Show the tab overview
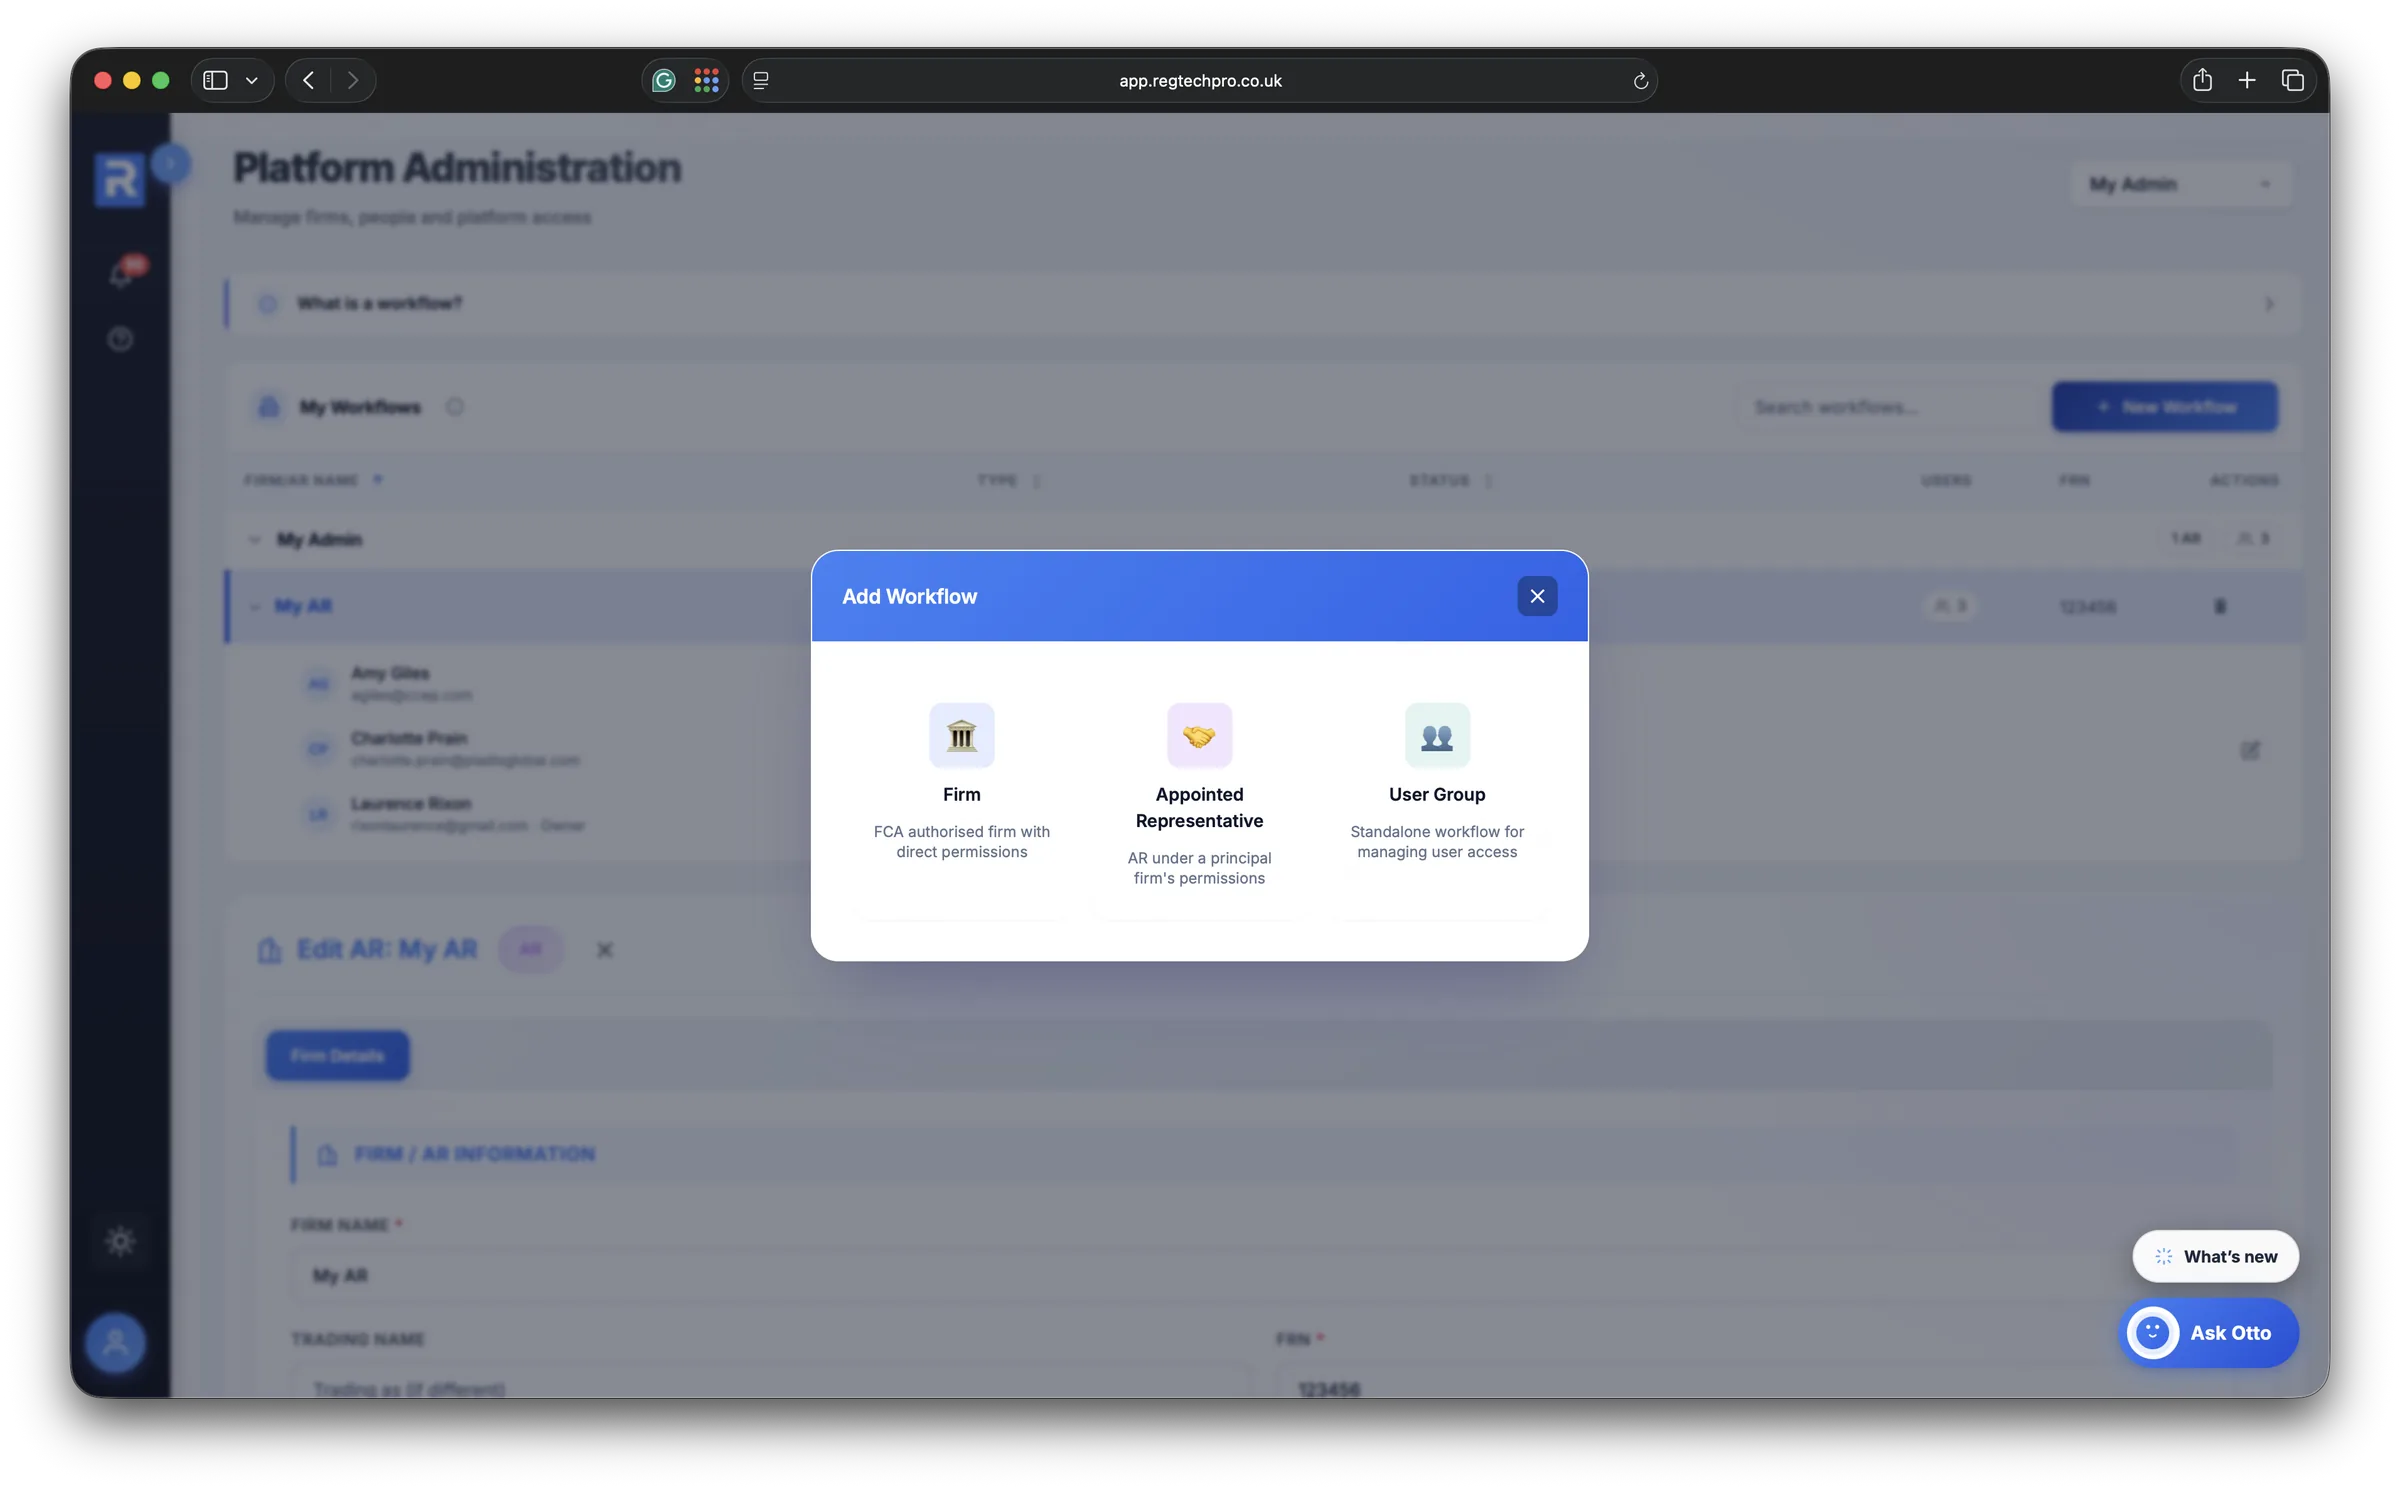Image resolution: width=2400 pixels, height=1491 pixels. (2292, 80)
